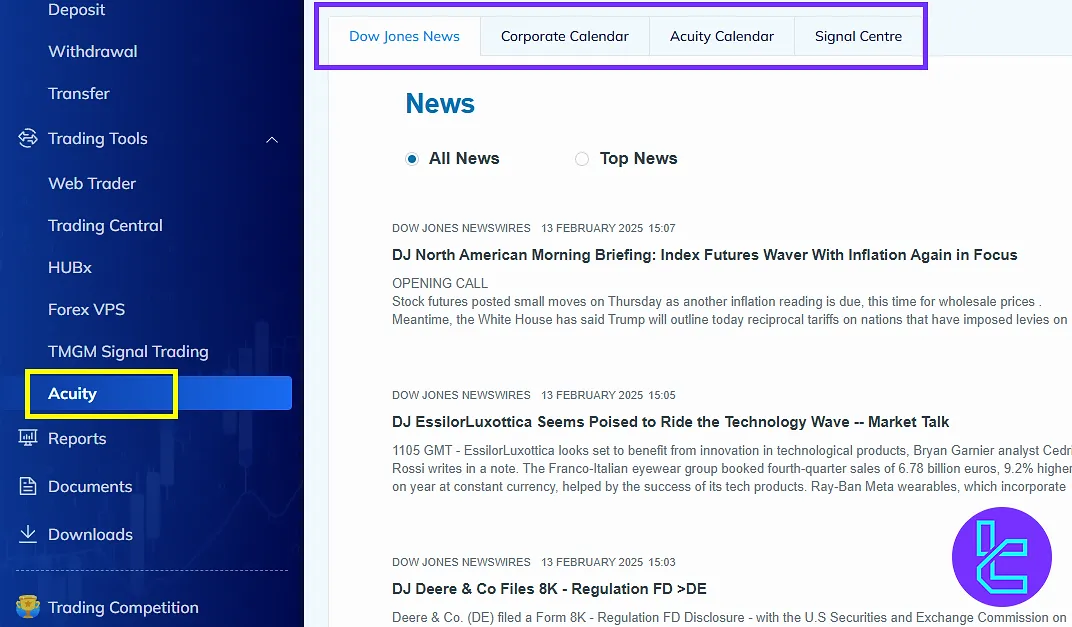1072x627 pixels.
Task: Open the Downloads sidebar item
Action: [90, 534]
